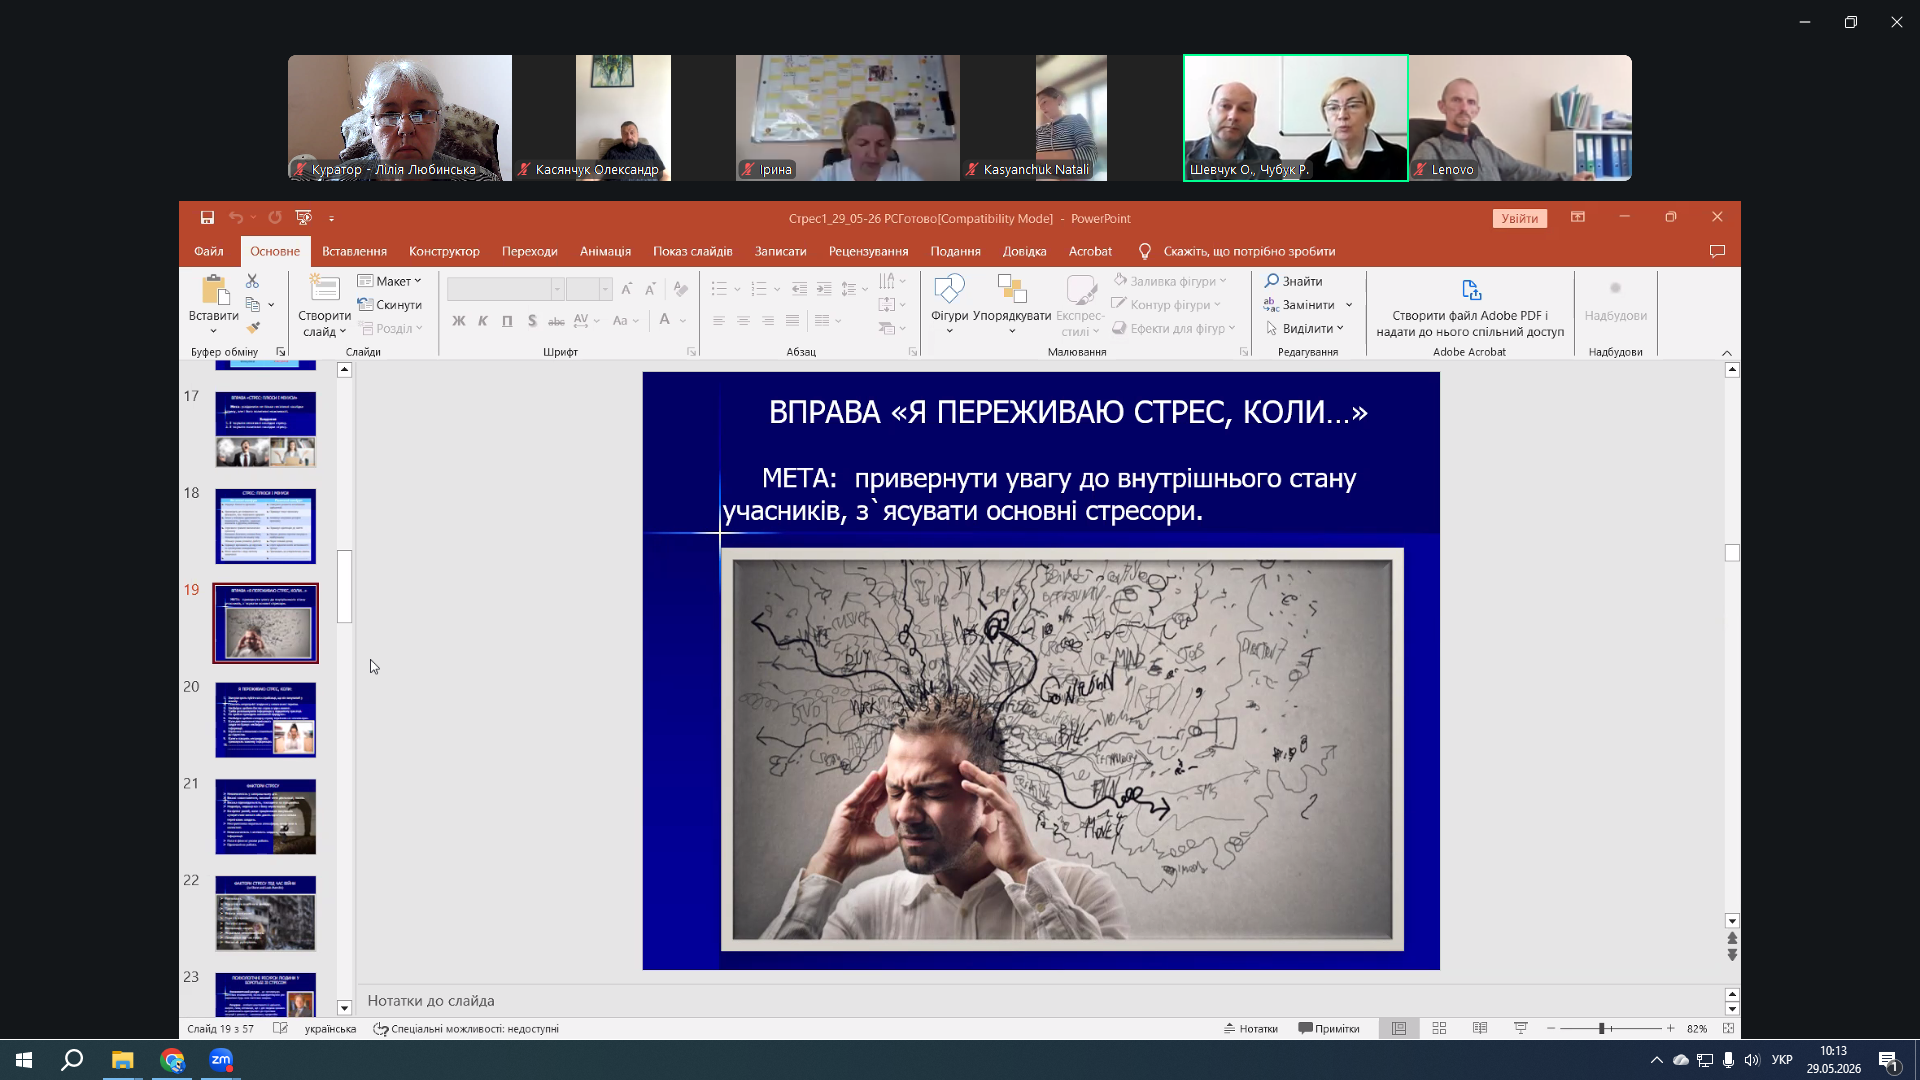Click the Underline (П) formatting icon
This screenshot has width=1920, height=1080.
click(x=507, y=321)
